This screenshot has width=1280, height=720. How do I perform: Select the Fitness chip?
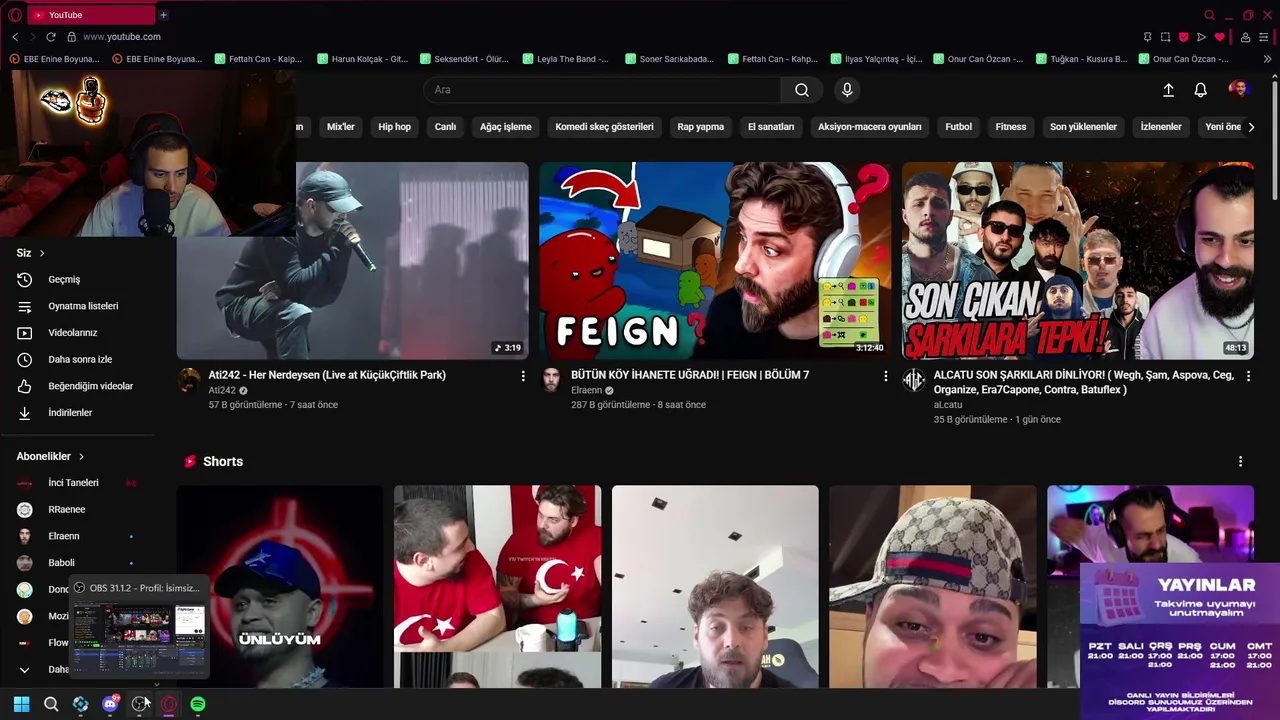[x=1011, y=127]
